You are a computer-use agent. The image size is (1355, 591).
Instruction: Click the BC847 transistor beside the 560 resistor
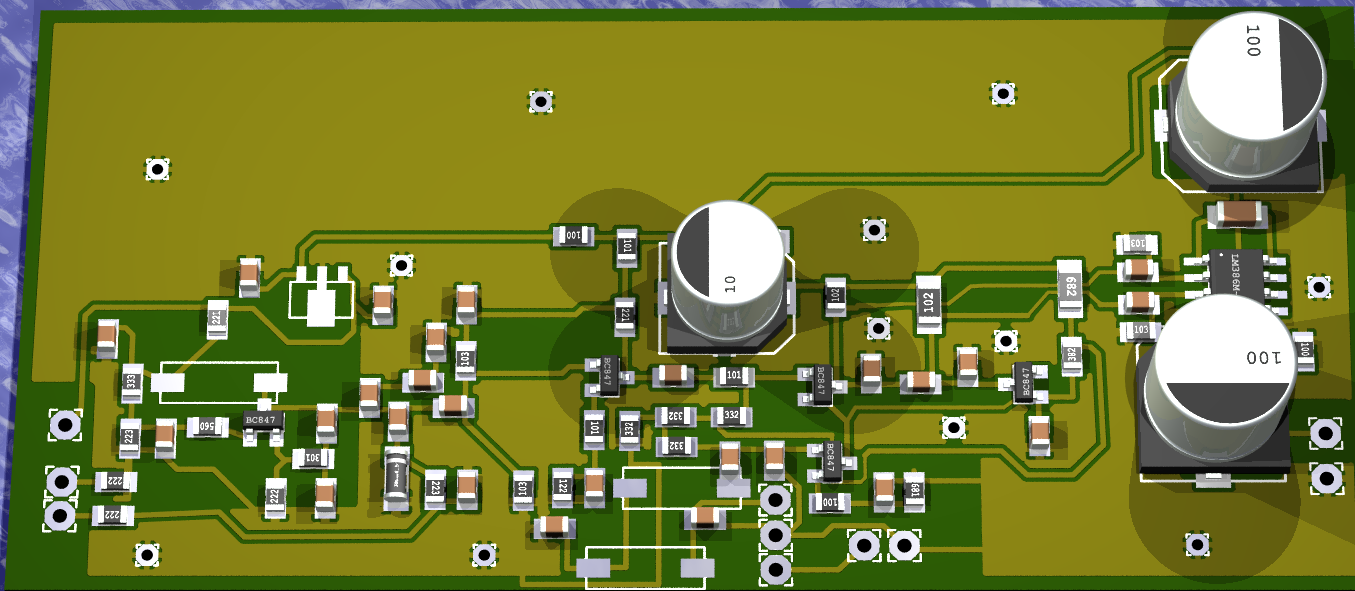click(x=263, y=422)
